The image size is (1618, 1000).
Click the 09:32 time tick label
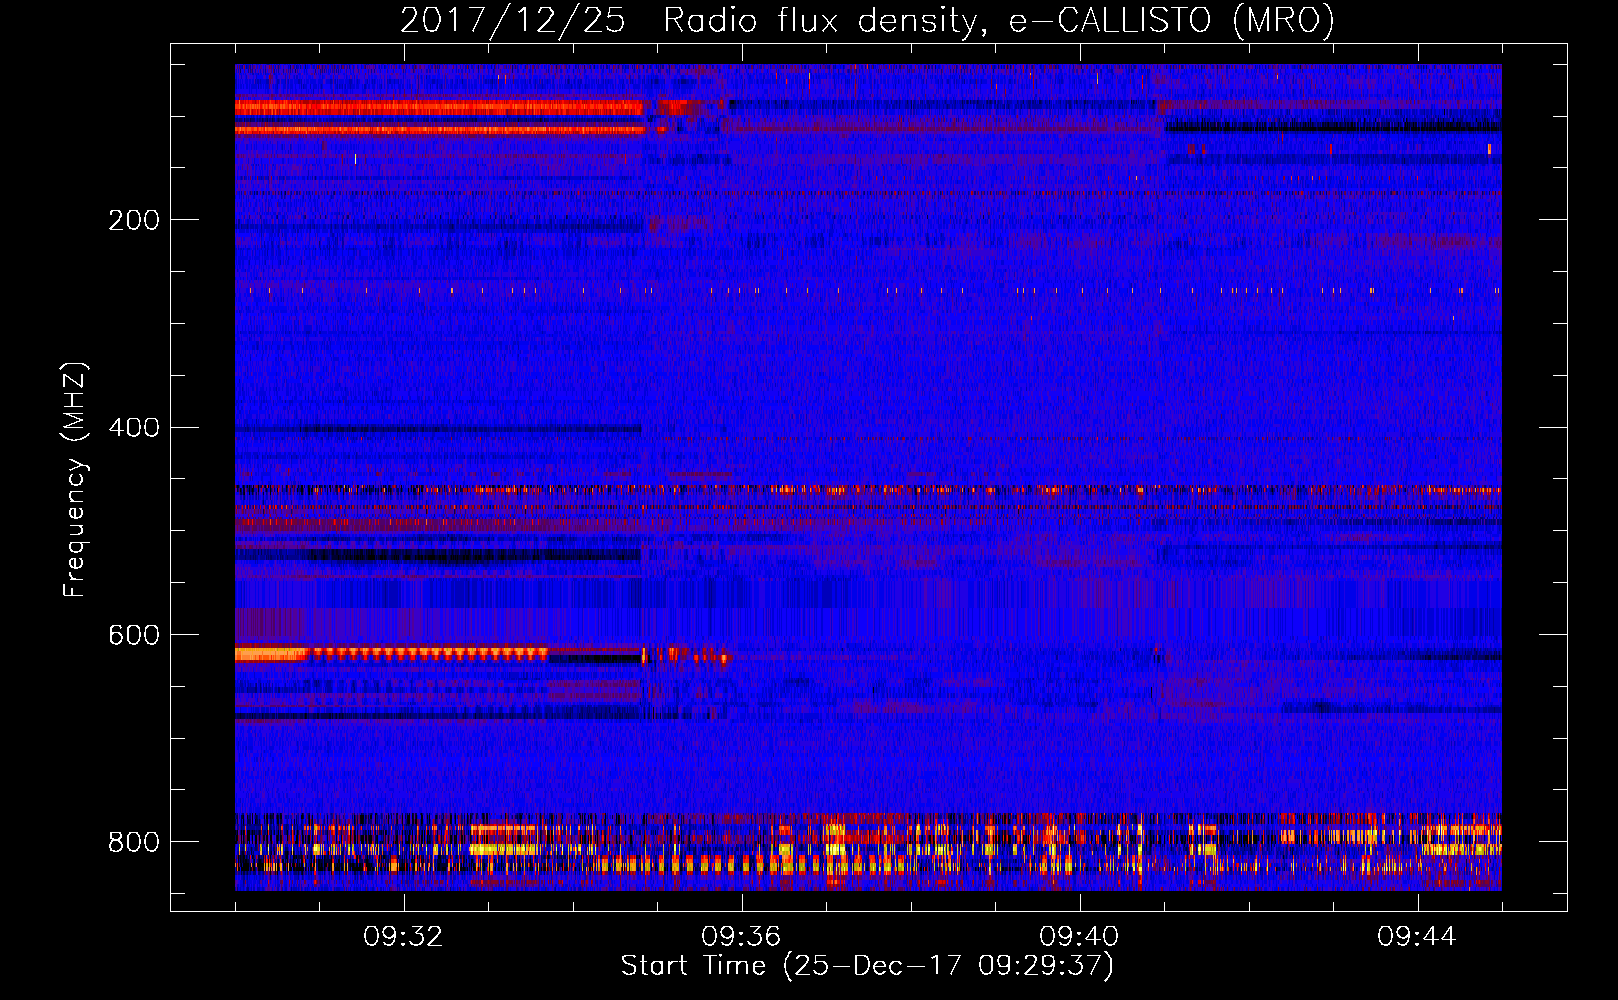[403, 937]
